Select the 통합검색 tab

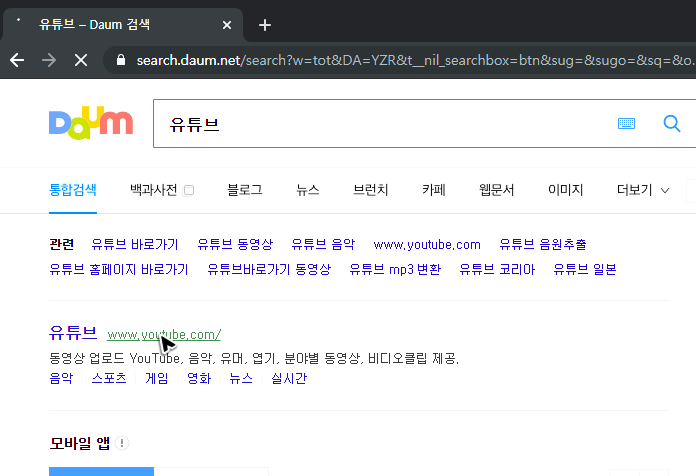[73, 190]
